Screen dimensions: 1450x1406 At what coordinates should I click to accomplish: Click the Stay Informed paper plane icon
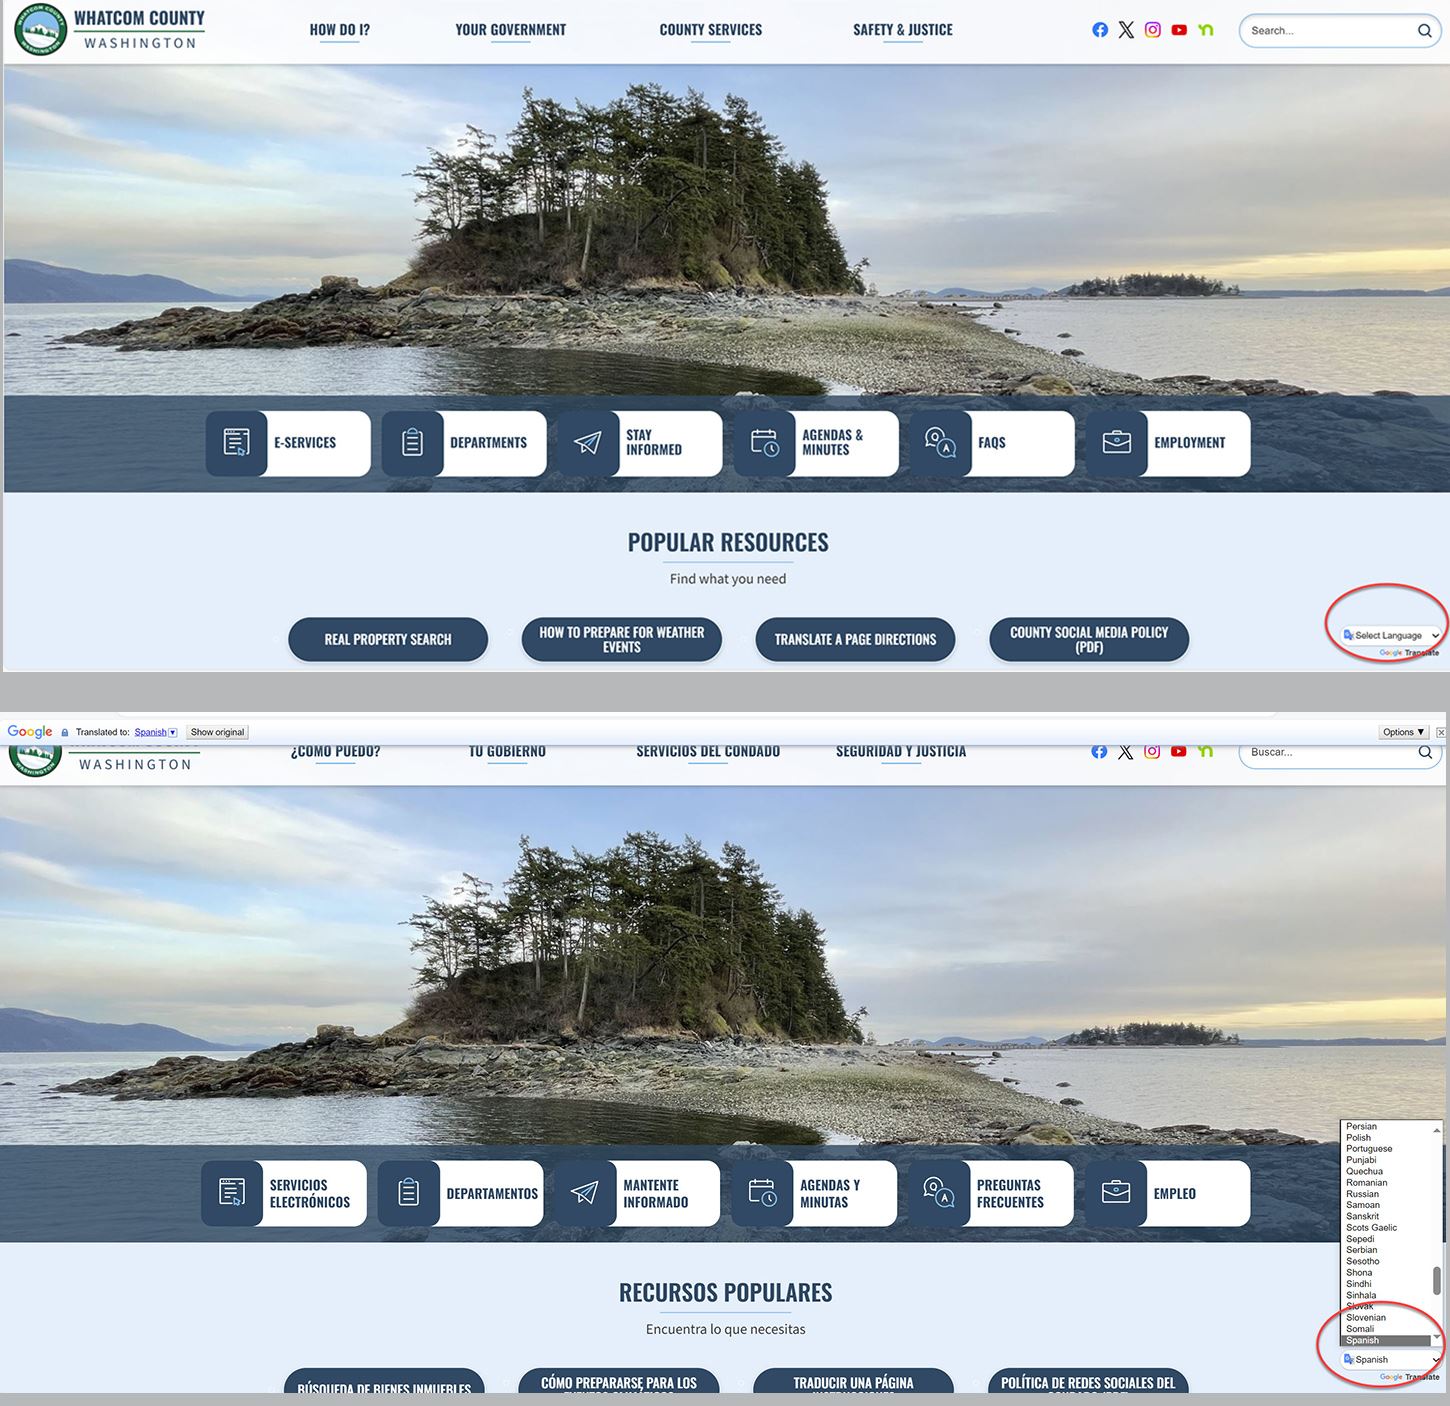(x=588, y=443)
